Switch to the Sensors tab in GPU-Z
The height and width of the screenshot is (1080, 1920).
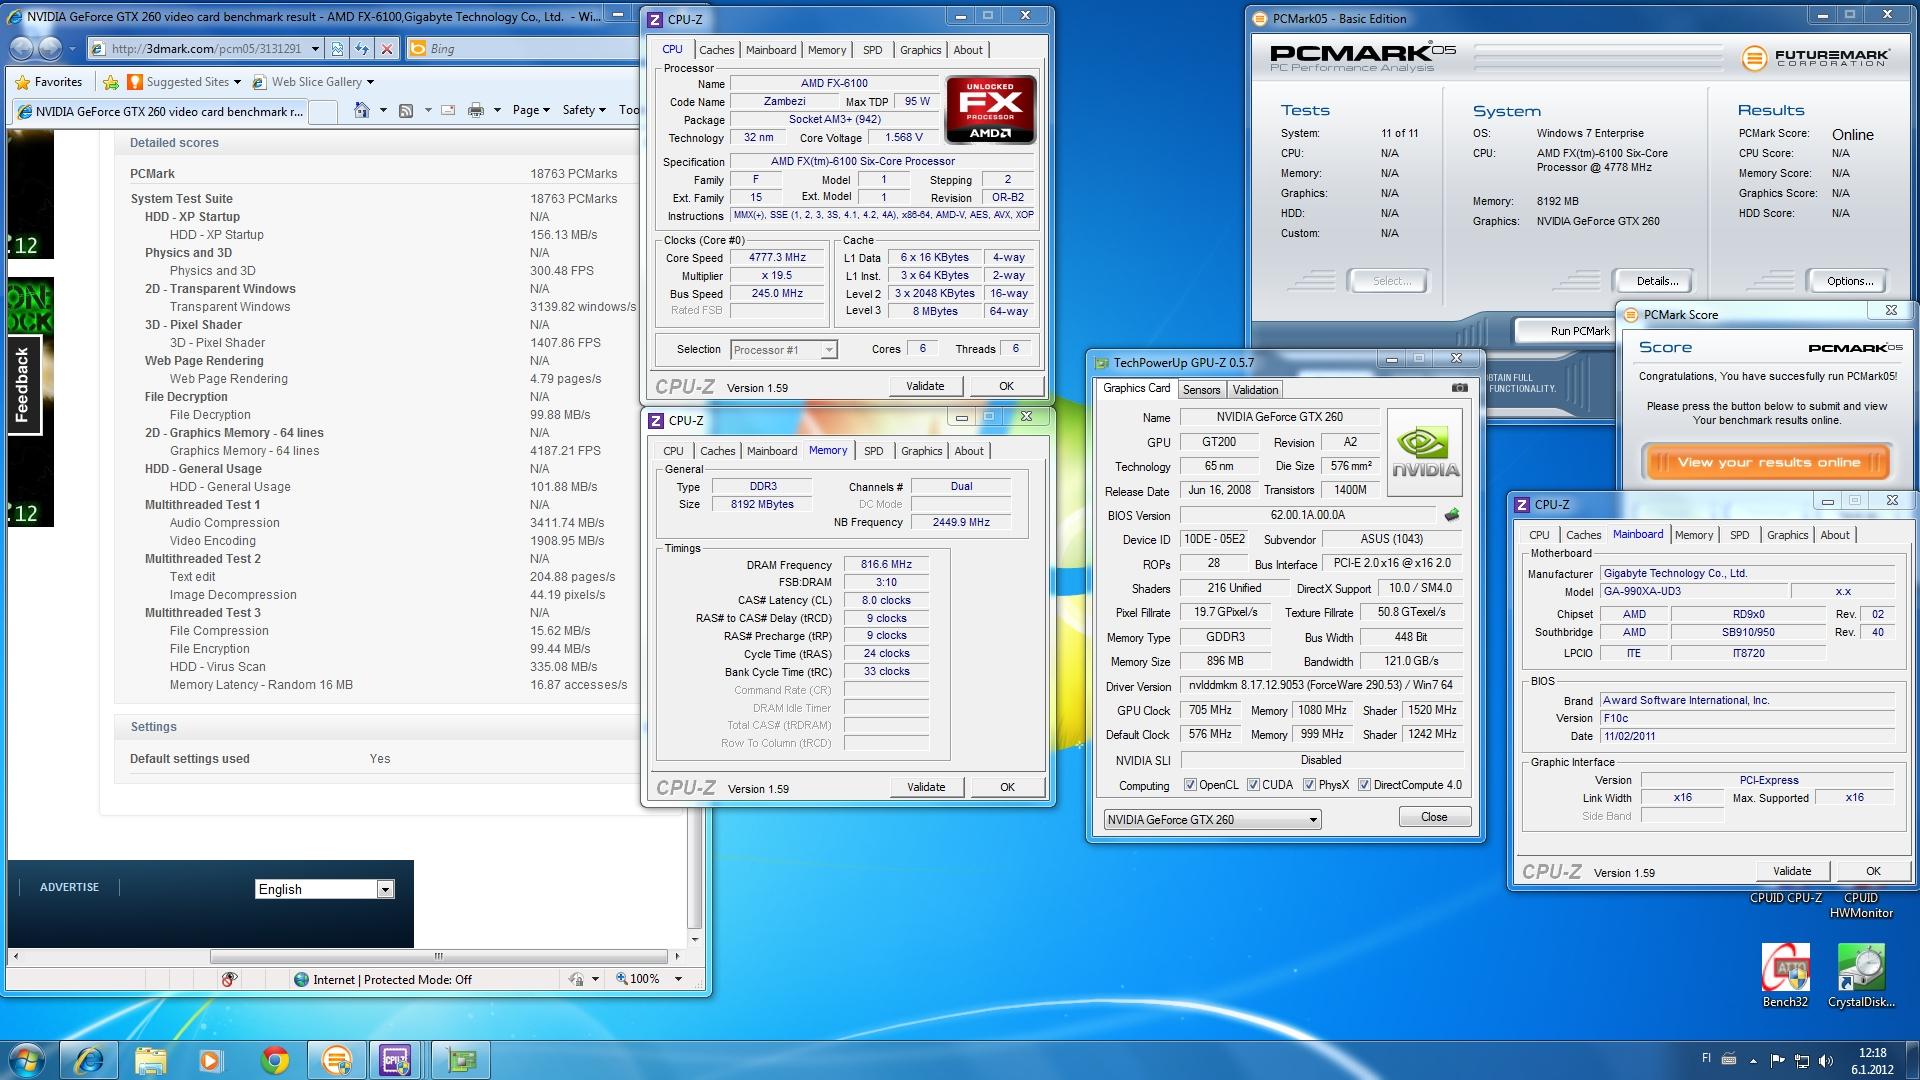[1201, 390]
